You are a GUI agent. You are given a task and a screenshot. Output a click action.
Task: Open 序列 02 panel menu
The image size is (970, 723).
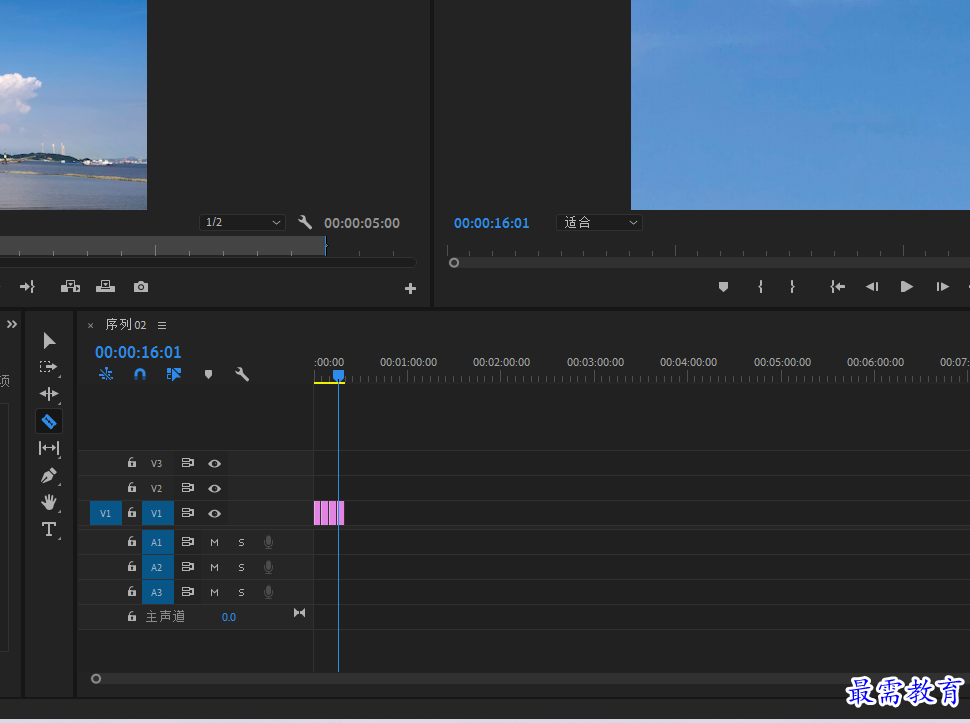162,325
